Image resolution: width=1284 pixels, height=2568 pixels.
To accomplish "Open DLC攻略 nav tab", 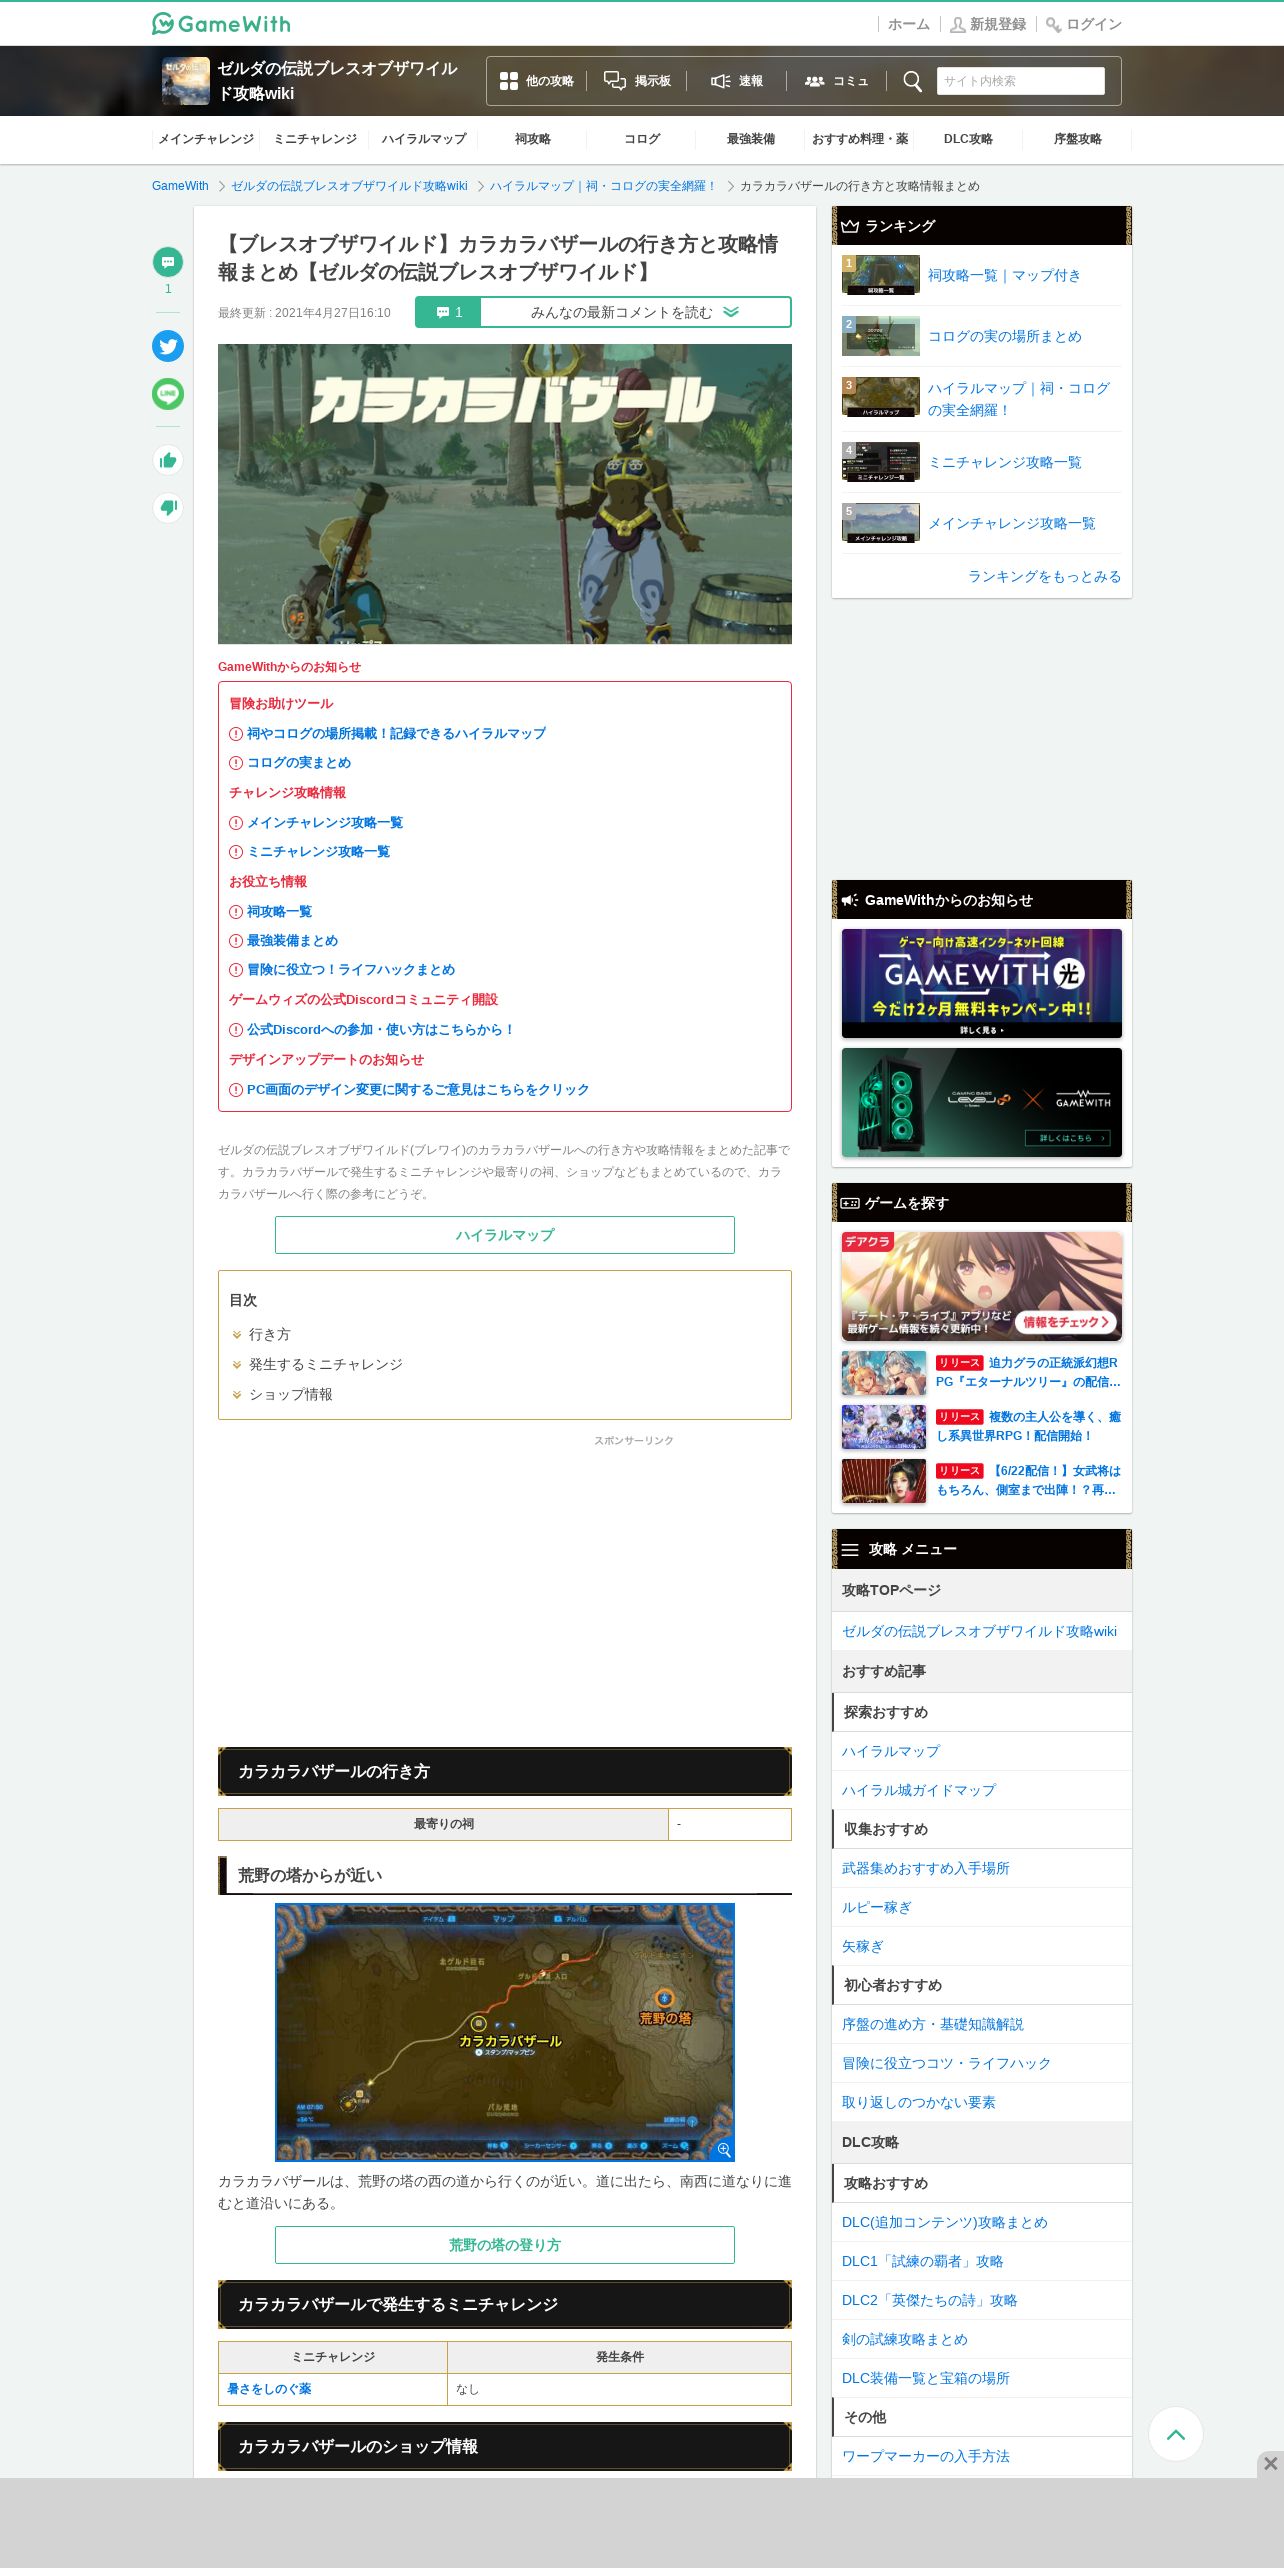I will [x=968, y=139].
